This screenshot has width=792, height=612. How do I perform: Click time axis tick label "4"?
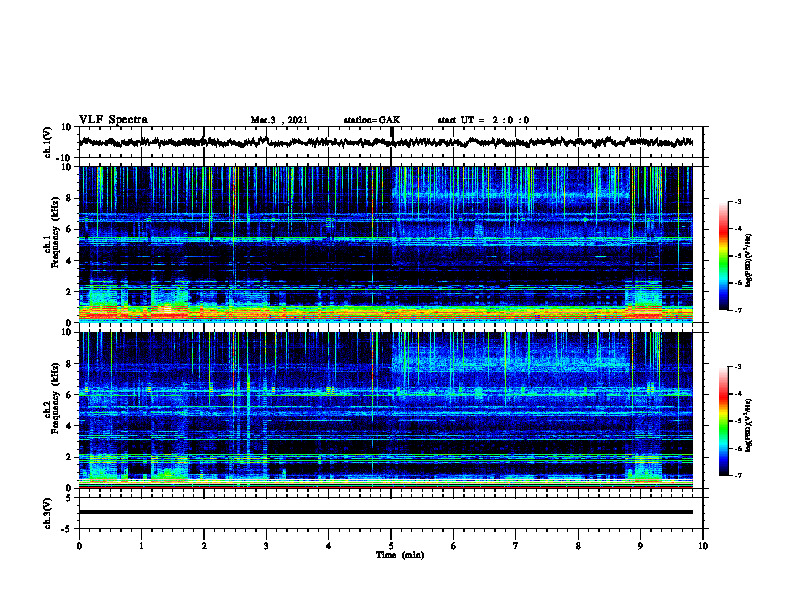tap(329, 546)
